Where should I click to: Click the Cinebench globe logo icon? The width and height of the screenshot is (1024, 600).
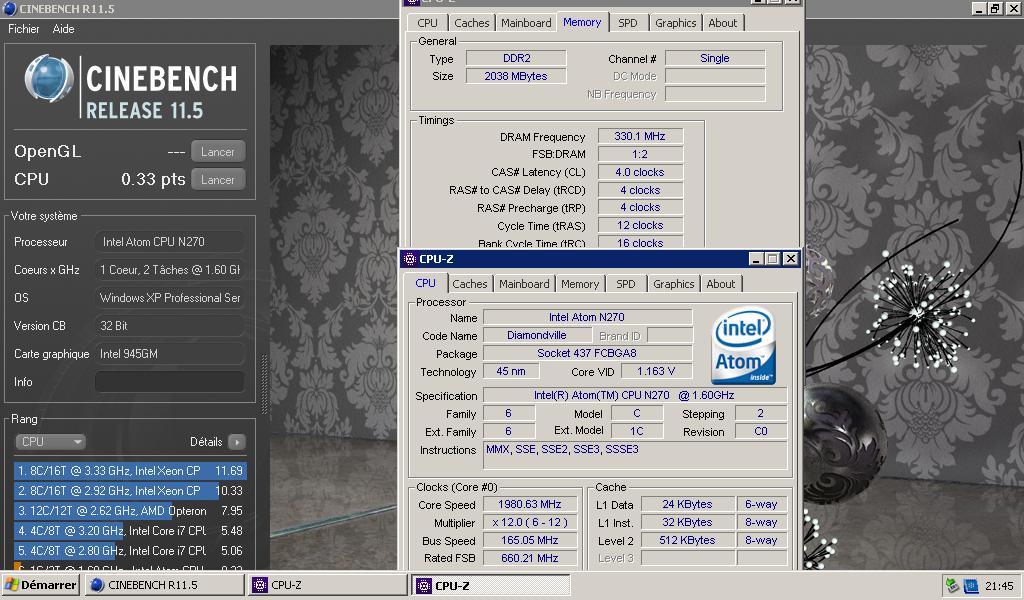pos(48,79)
